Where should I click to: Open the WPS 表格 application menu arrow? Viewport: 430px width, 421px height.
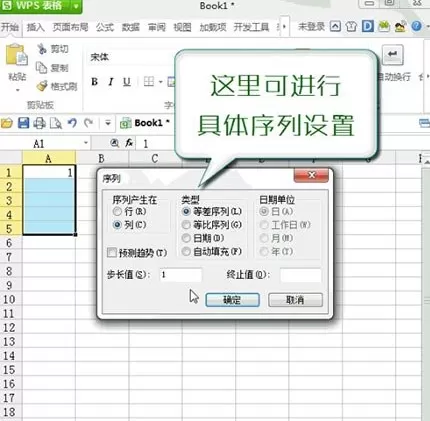(76, 6)
